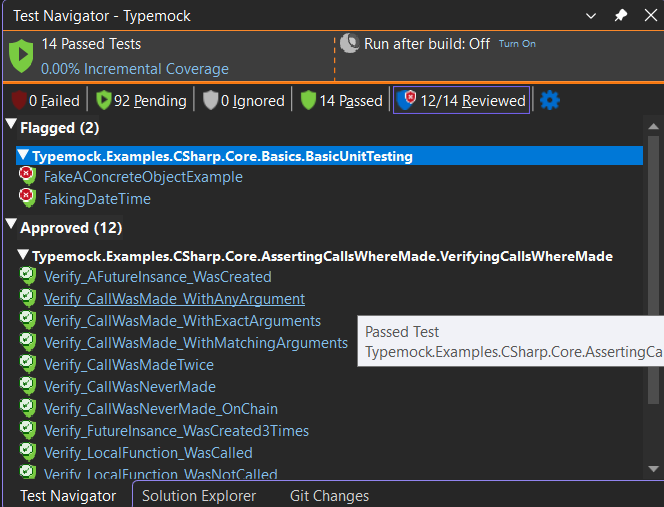Image resolution: width=664 pixels, height=507 pixels.
Task: Open Verify_CallWasMade_WithMatchingArguments test
Action: pyautogui.click(x=196, y=343)
